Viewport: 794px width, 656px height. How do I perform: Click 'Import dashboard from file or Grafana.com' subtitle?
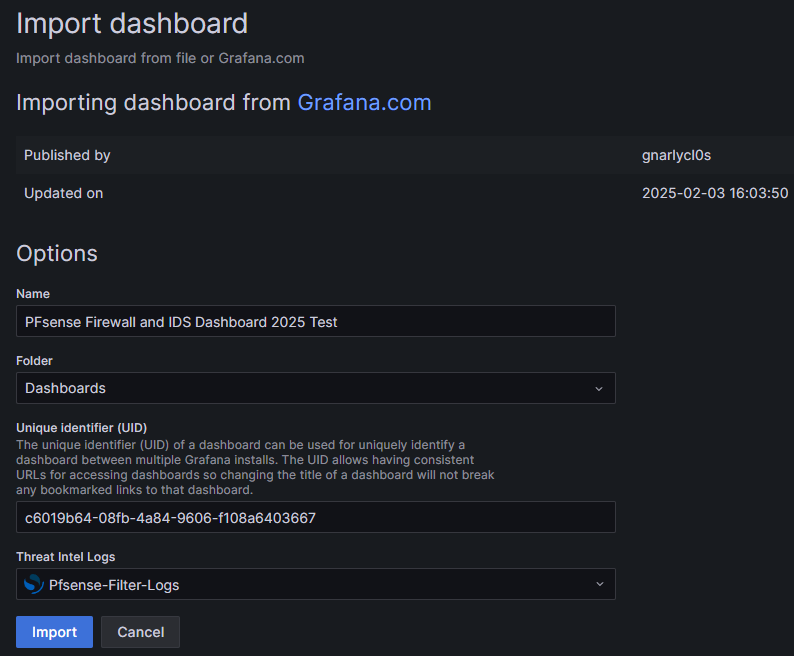(160, 58)
